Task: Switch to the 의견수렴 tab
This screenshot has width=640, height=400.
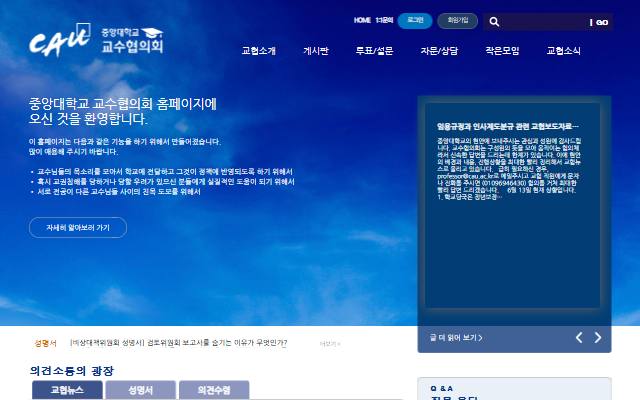Action: coord(214,390)
